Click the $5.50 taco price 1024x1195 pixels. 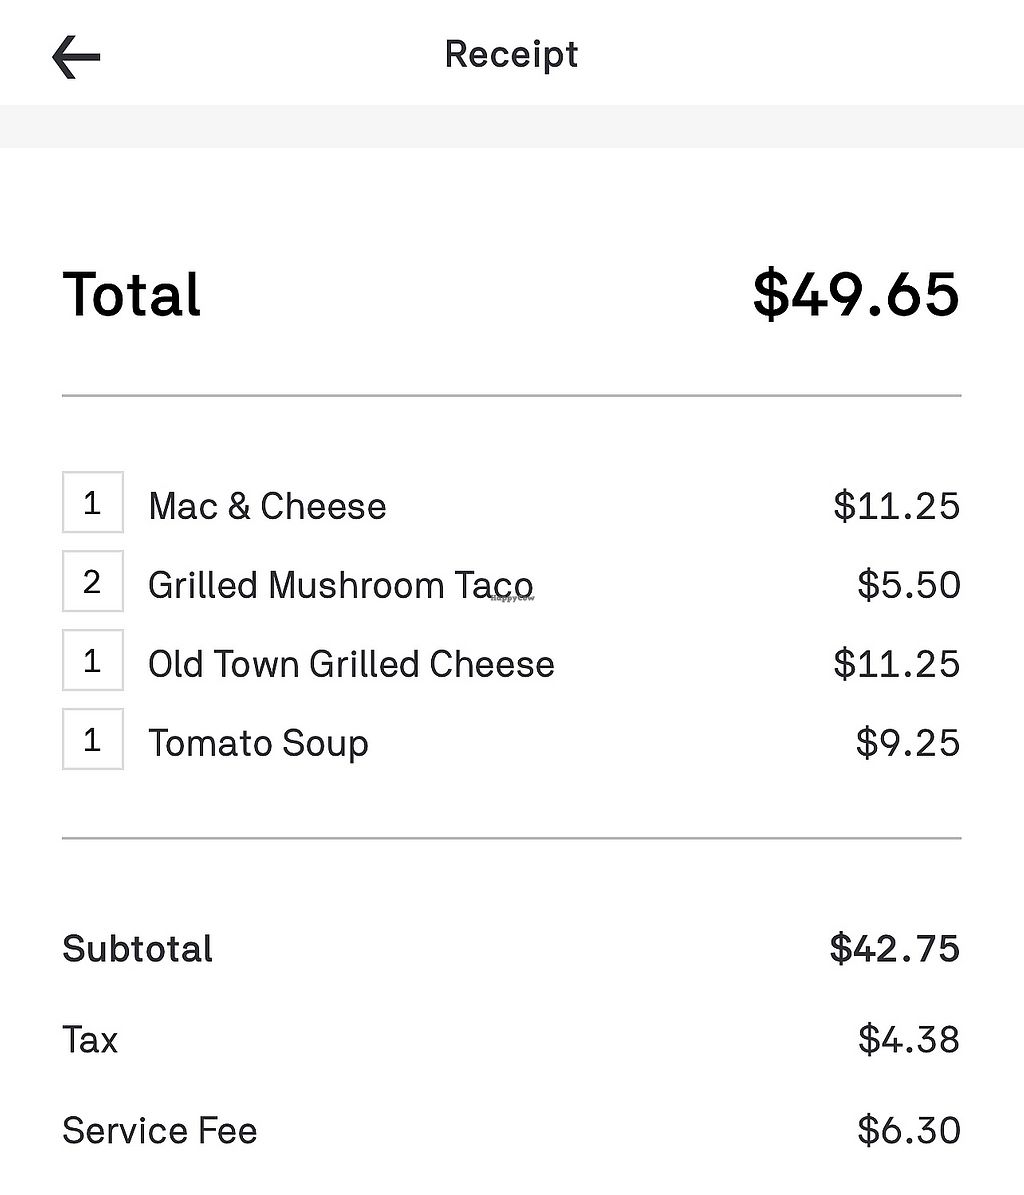(908, 585)
